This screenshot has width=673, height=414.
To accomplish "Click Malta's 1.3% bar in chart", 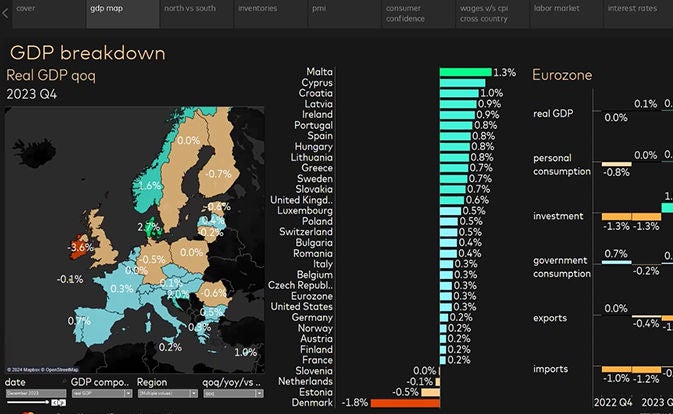I will 465,72.
